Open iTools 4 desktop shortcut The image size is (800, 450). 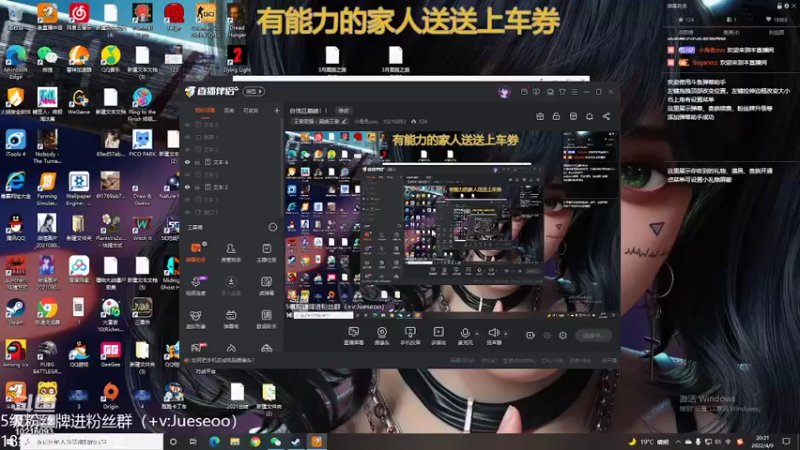(x=15, y=143)
